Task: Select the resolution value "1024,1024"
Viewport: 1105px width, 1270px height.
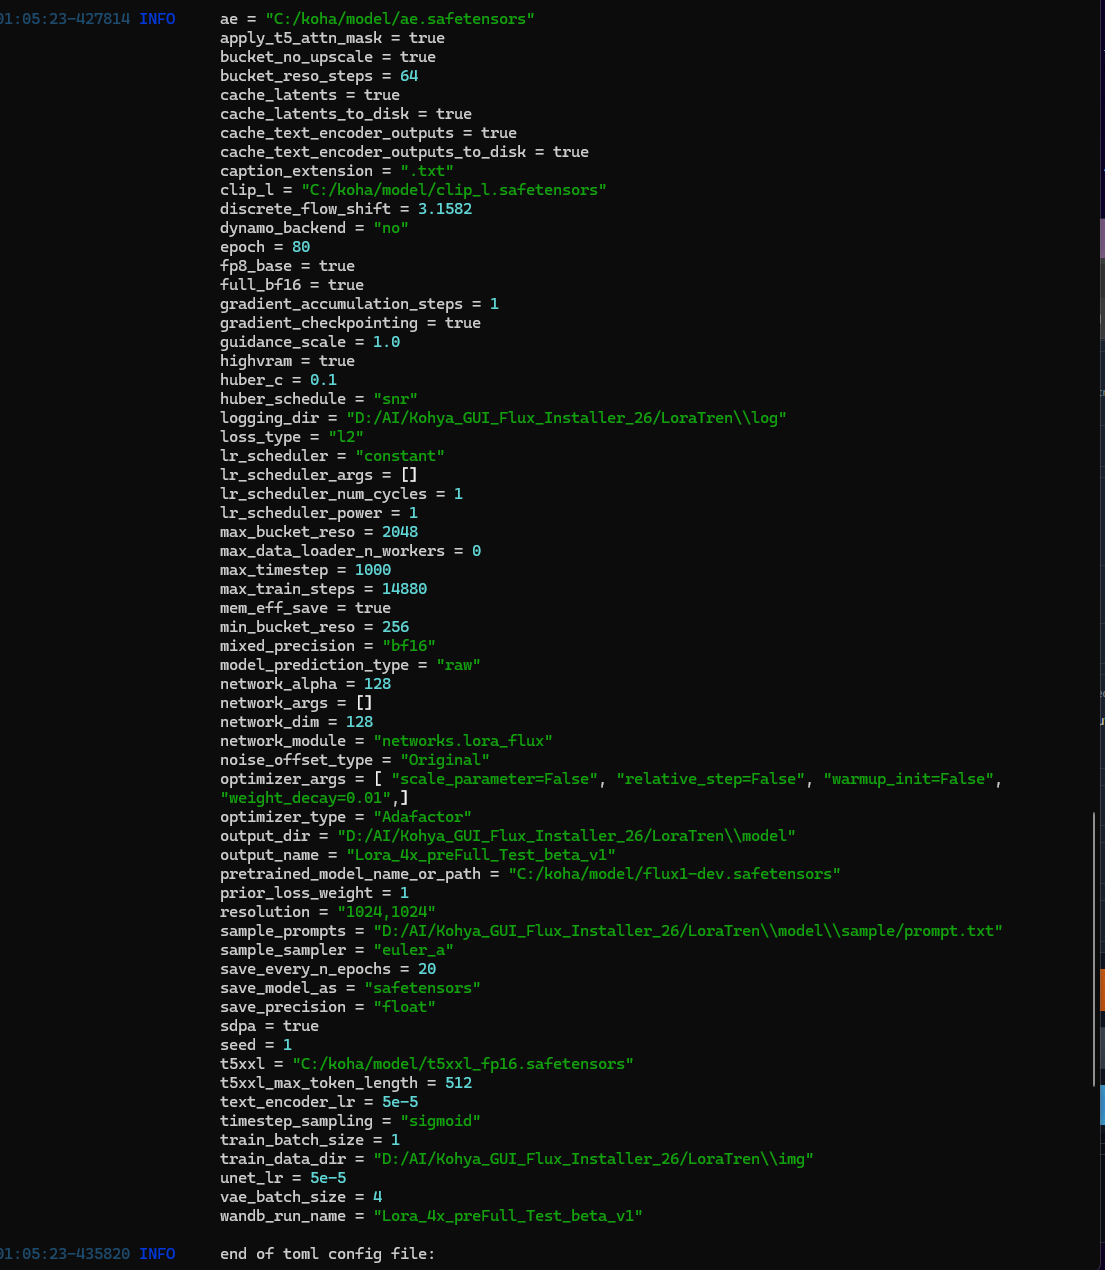Action: (386, 912)
